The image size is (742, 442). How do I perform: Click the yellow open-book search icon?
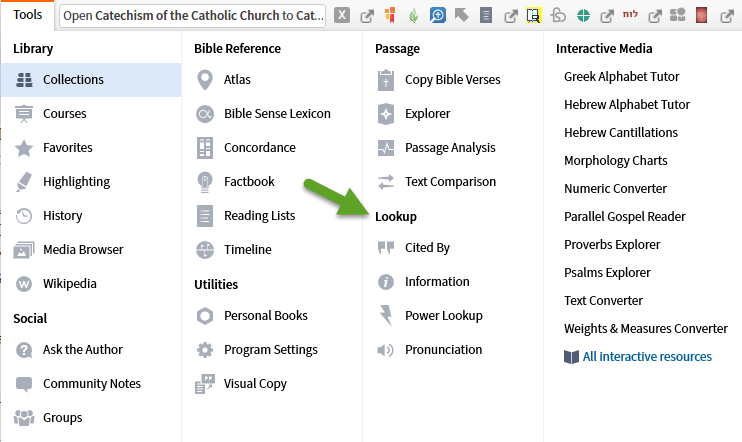pos(534,16)
